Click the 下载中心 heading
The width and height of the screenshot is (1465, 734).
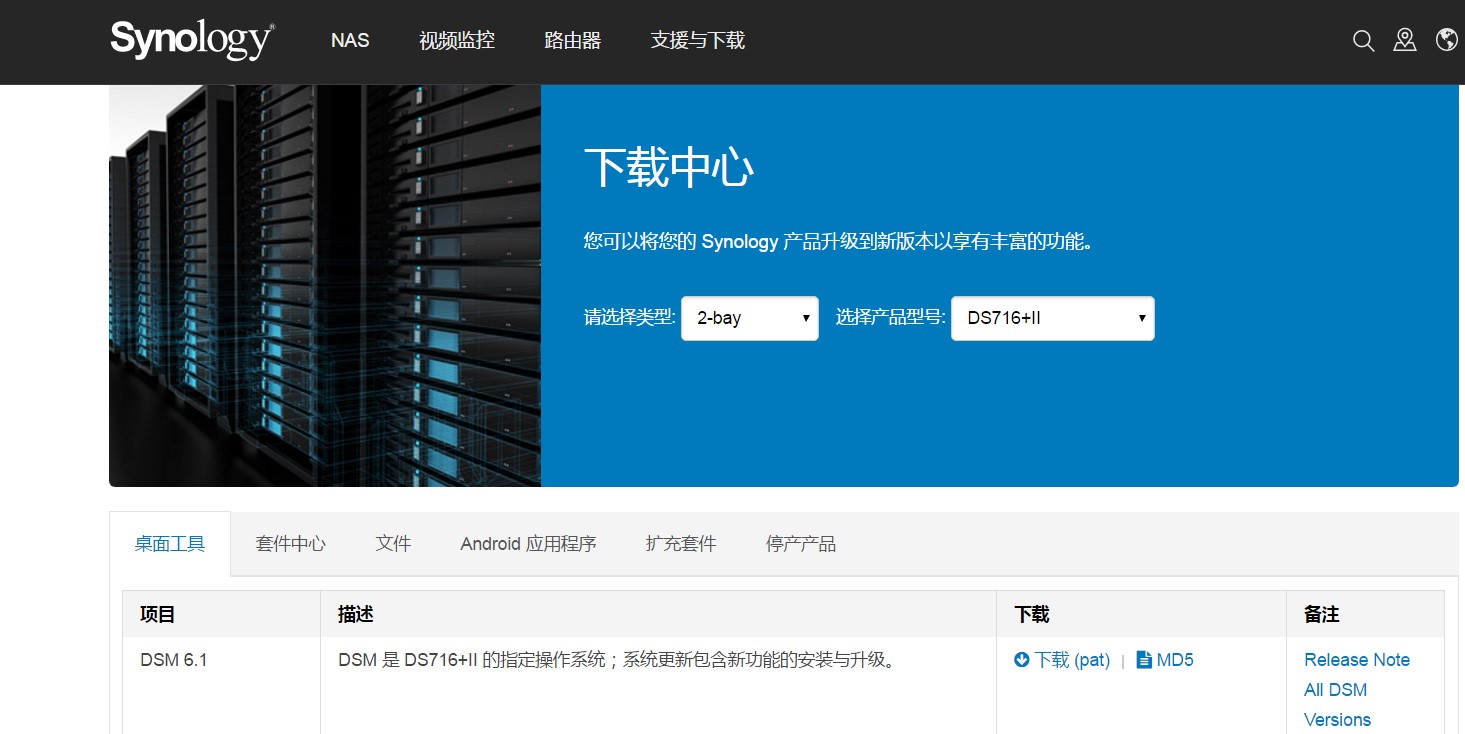[x=669, y=167]
